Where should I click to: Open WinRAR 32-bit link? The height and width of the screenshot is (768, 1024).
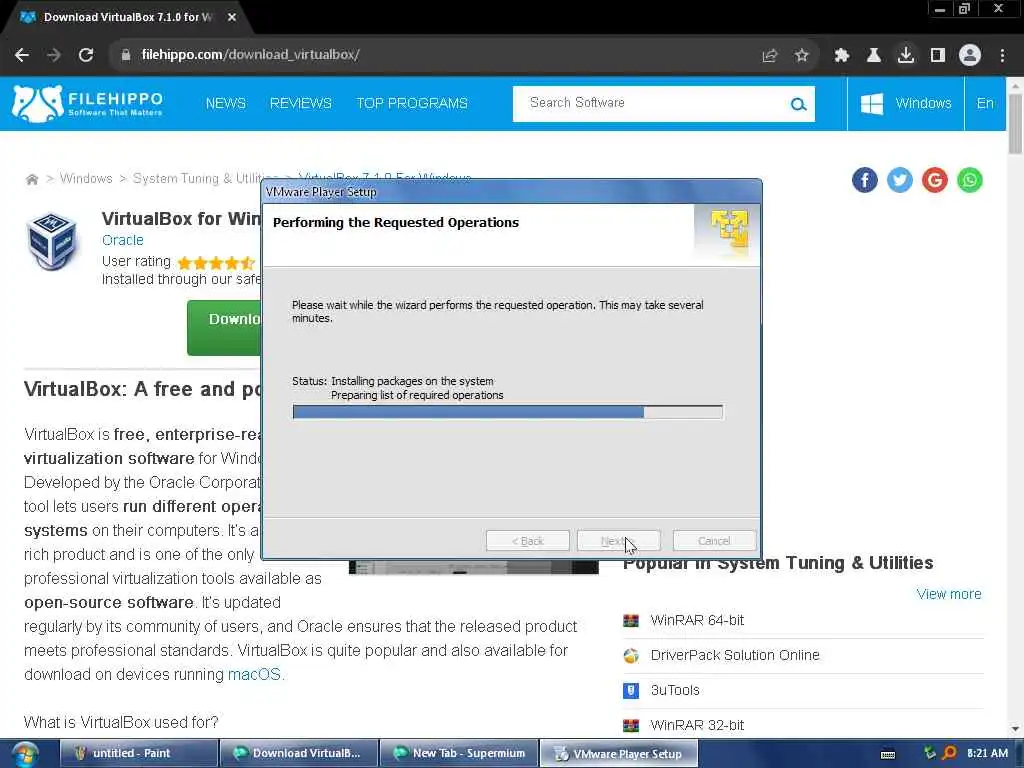click(697, 726)
